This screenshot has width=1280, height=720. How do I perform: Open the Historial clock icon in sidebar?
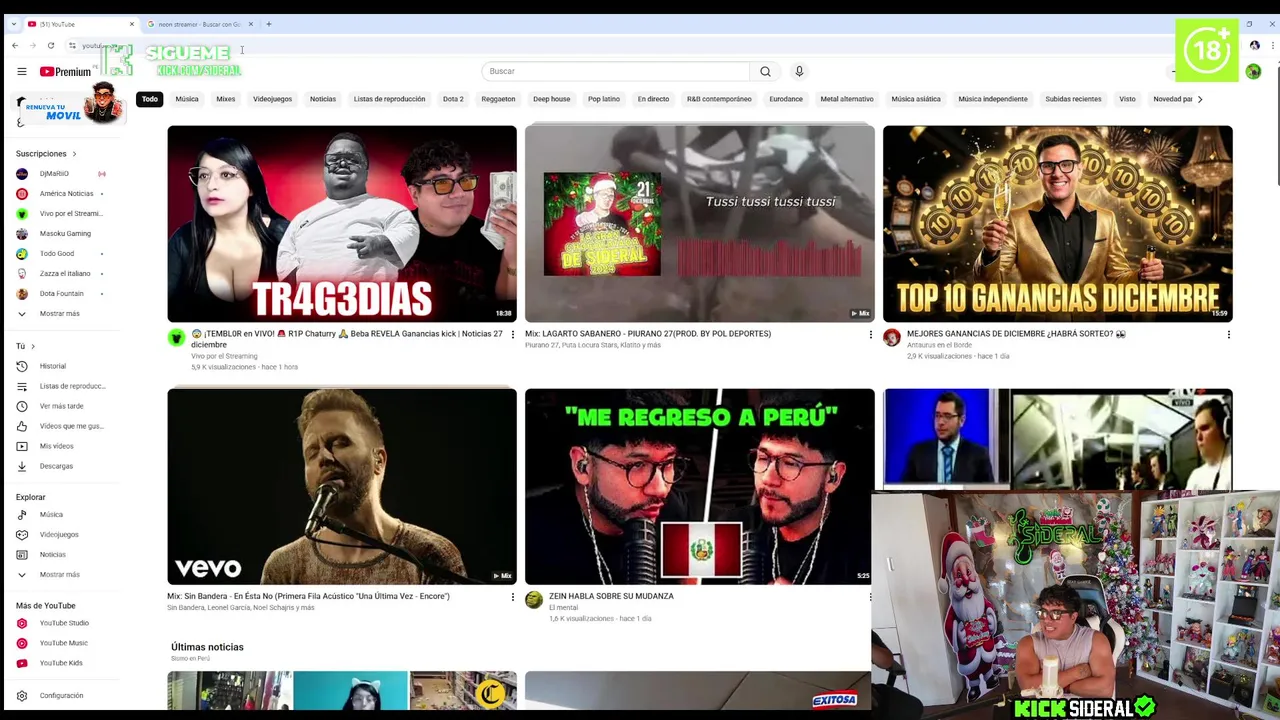click(x=22, y=366)
